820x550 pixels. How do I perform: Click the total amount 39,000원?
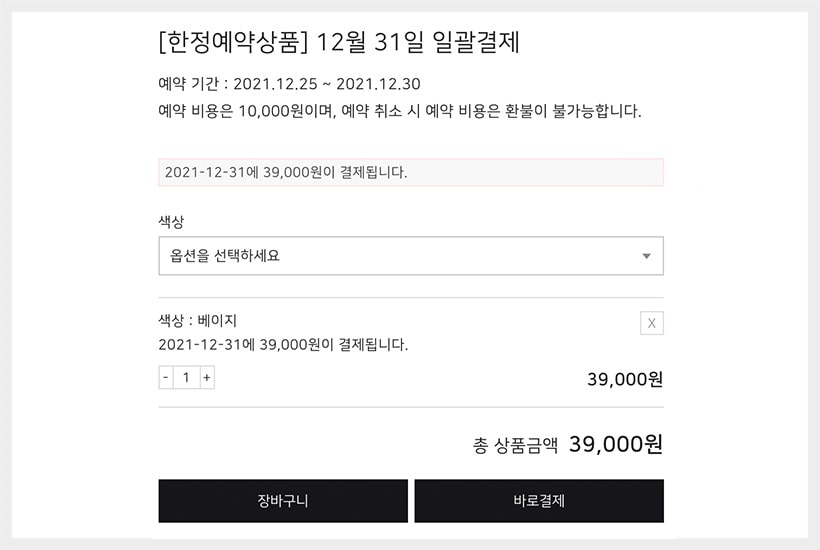[x=615, y=445]
